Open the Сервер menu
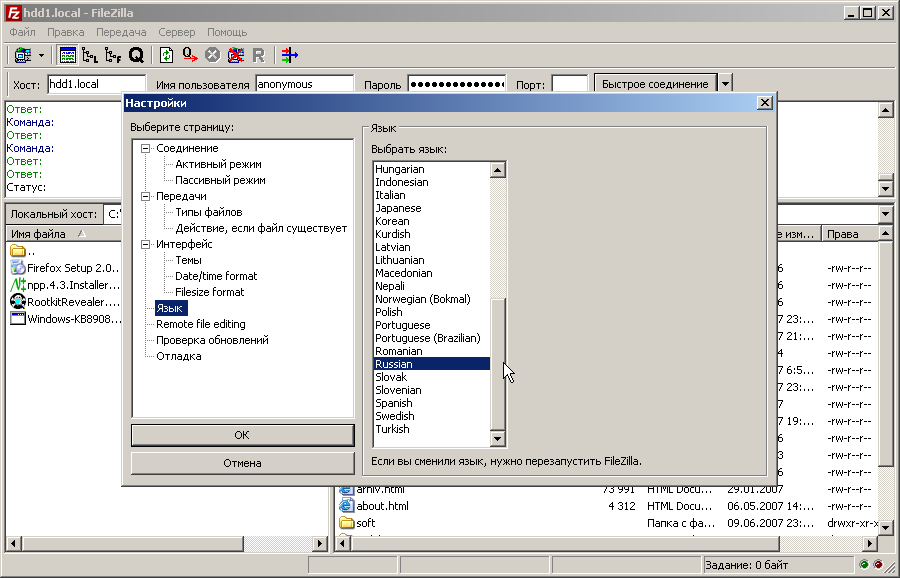Screen dimensions: 900x578 (x=177, y=32)
